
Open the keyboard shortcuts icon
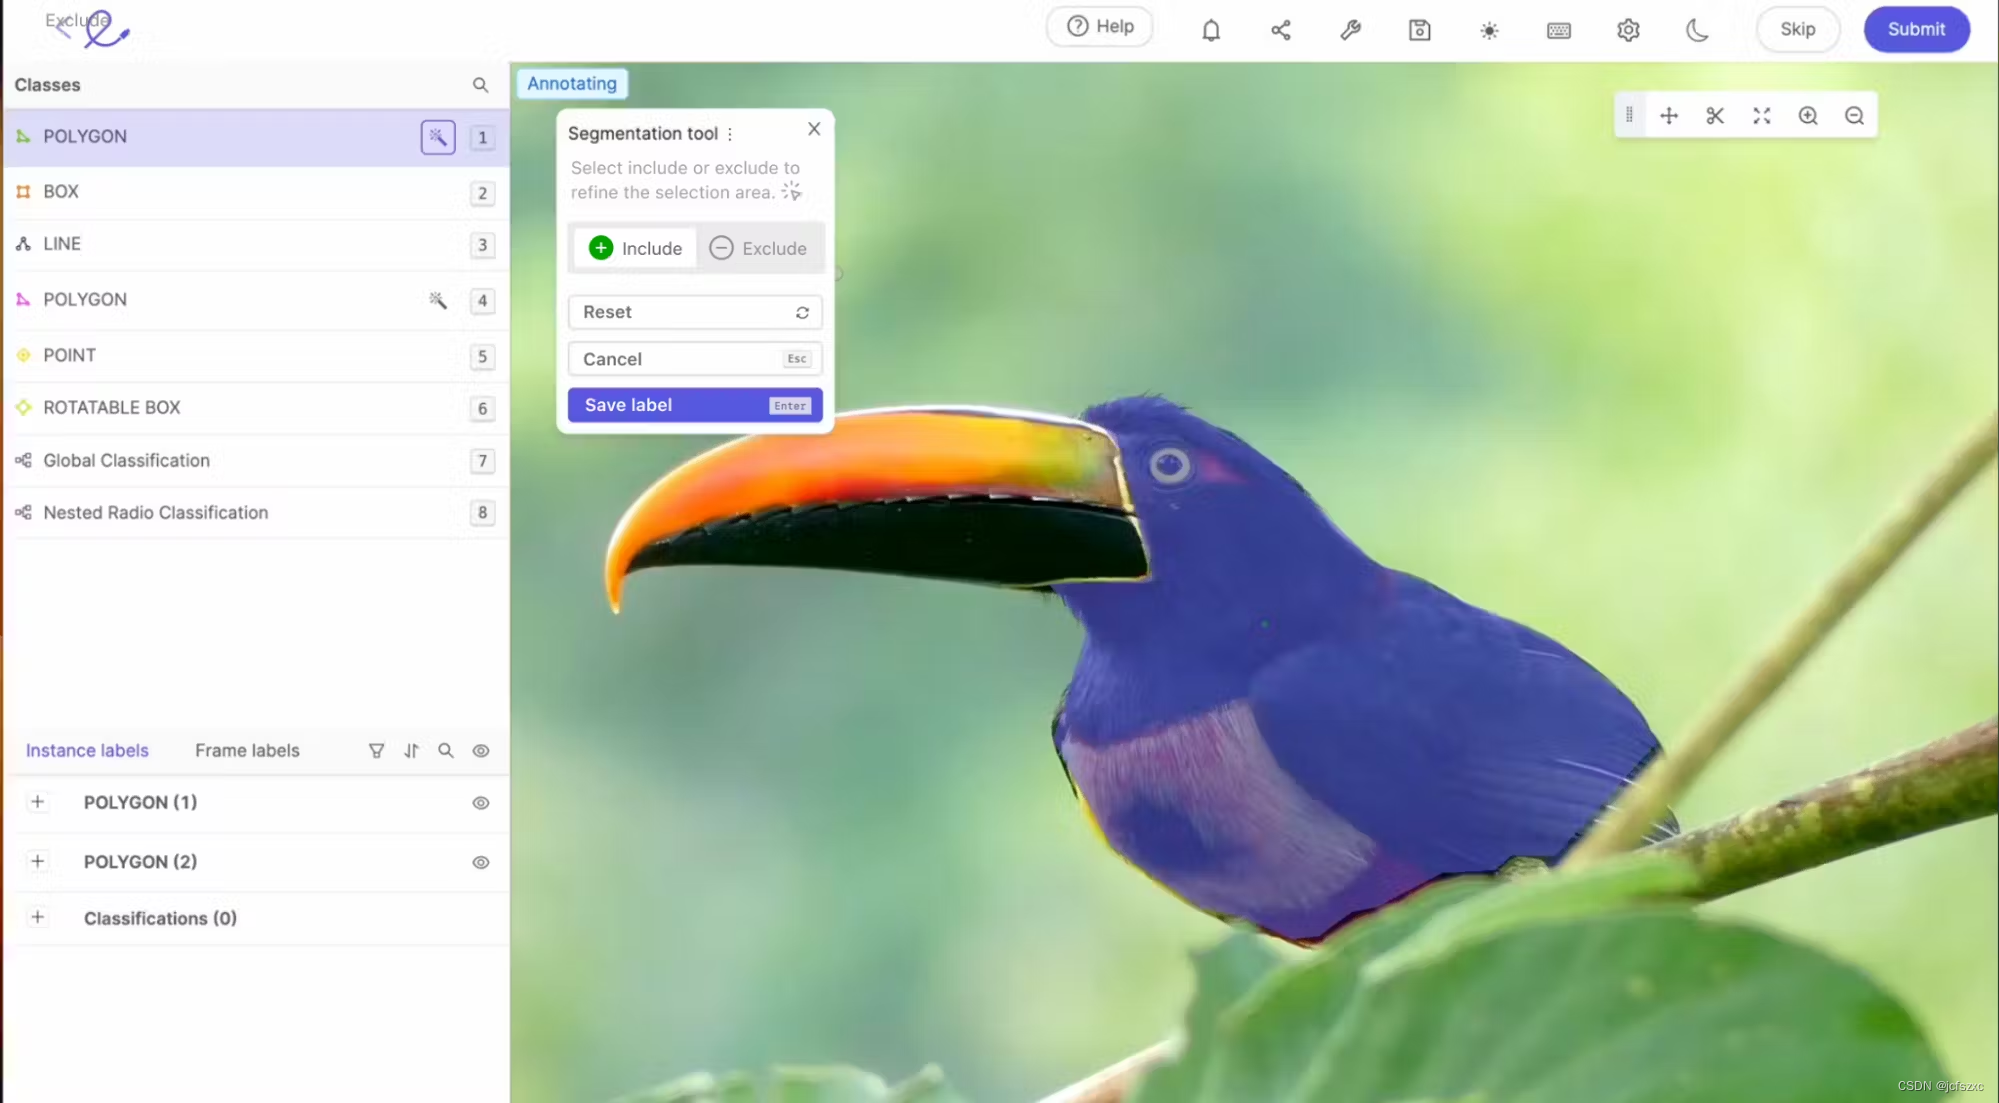coord(1558,30)
